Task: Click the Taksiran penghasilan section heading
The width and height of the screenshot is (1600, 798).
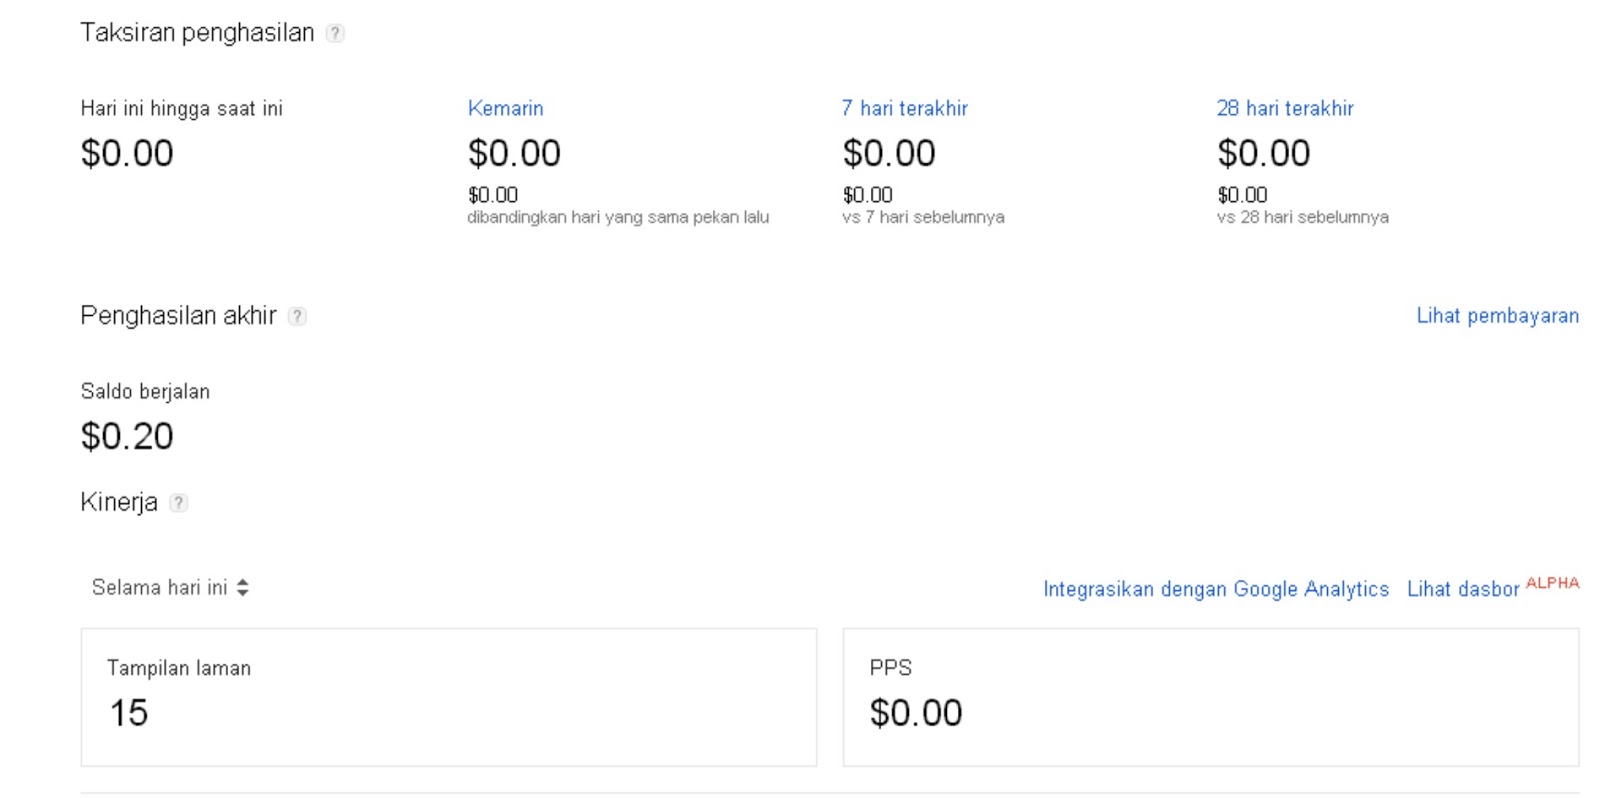Action: pos(200,31)
